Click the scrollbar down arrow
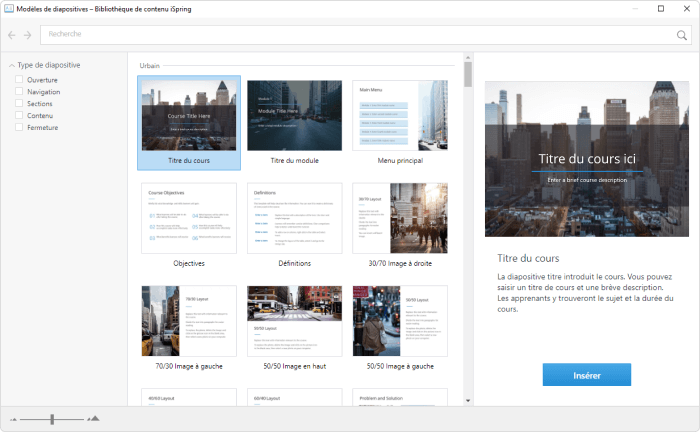Screen dimensions: 700x432 pos(468,401)
